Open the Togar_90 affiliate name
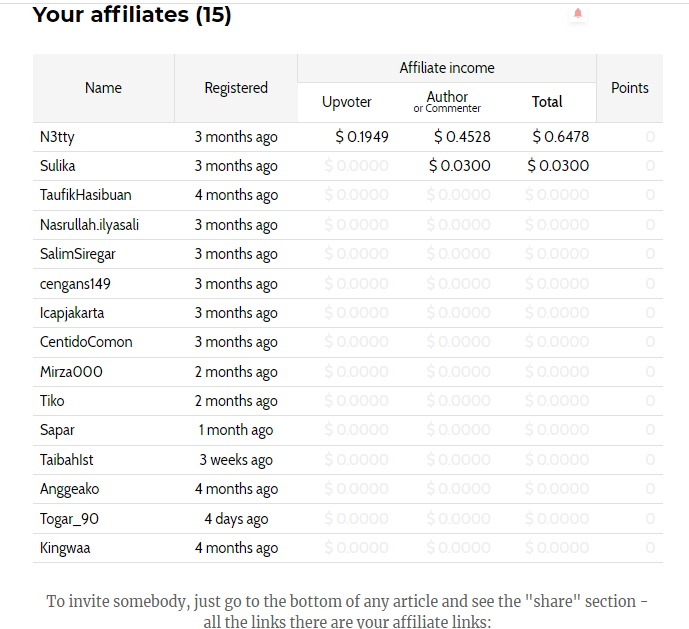Viewport: 689px width, 629px height. click(x=69, y=519)
